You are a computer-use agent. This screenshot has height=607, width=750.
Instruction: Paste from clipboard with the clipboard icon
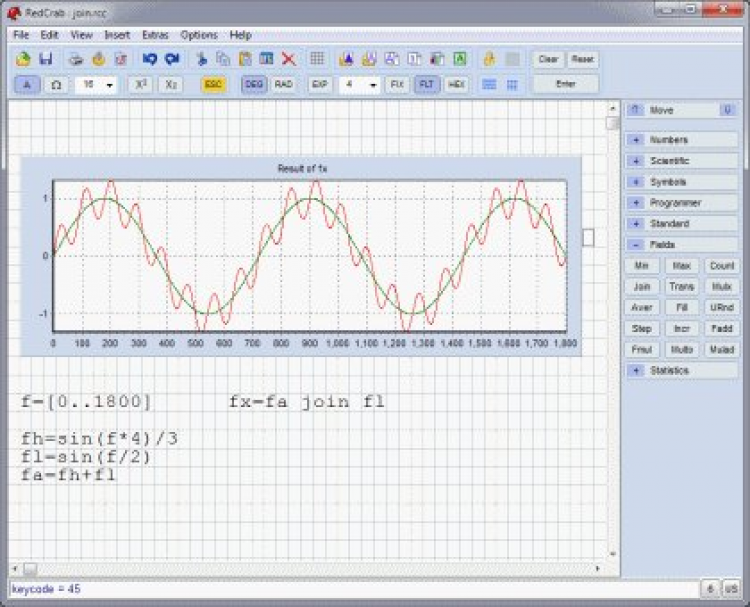coord(245,59)
